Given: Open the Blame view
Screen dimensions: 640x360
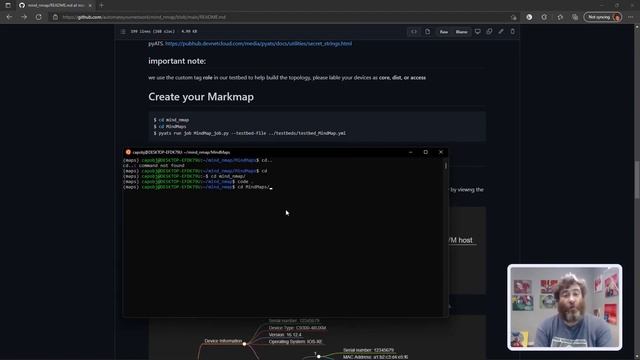Looking at the screenshot, I should [x=461, y=32].
